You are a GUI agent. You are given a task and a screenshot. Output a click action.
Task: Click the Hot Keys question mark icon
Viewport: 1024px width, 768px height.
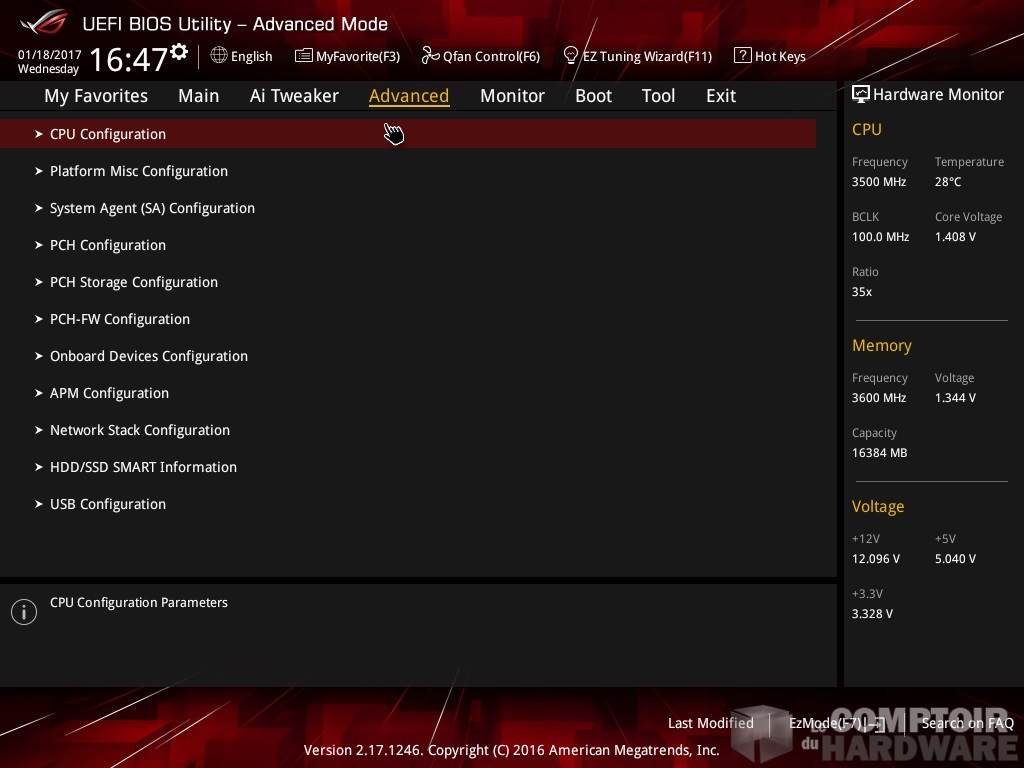tap(742, 56)
